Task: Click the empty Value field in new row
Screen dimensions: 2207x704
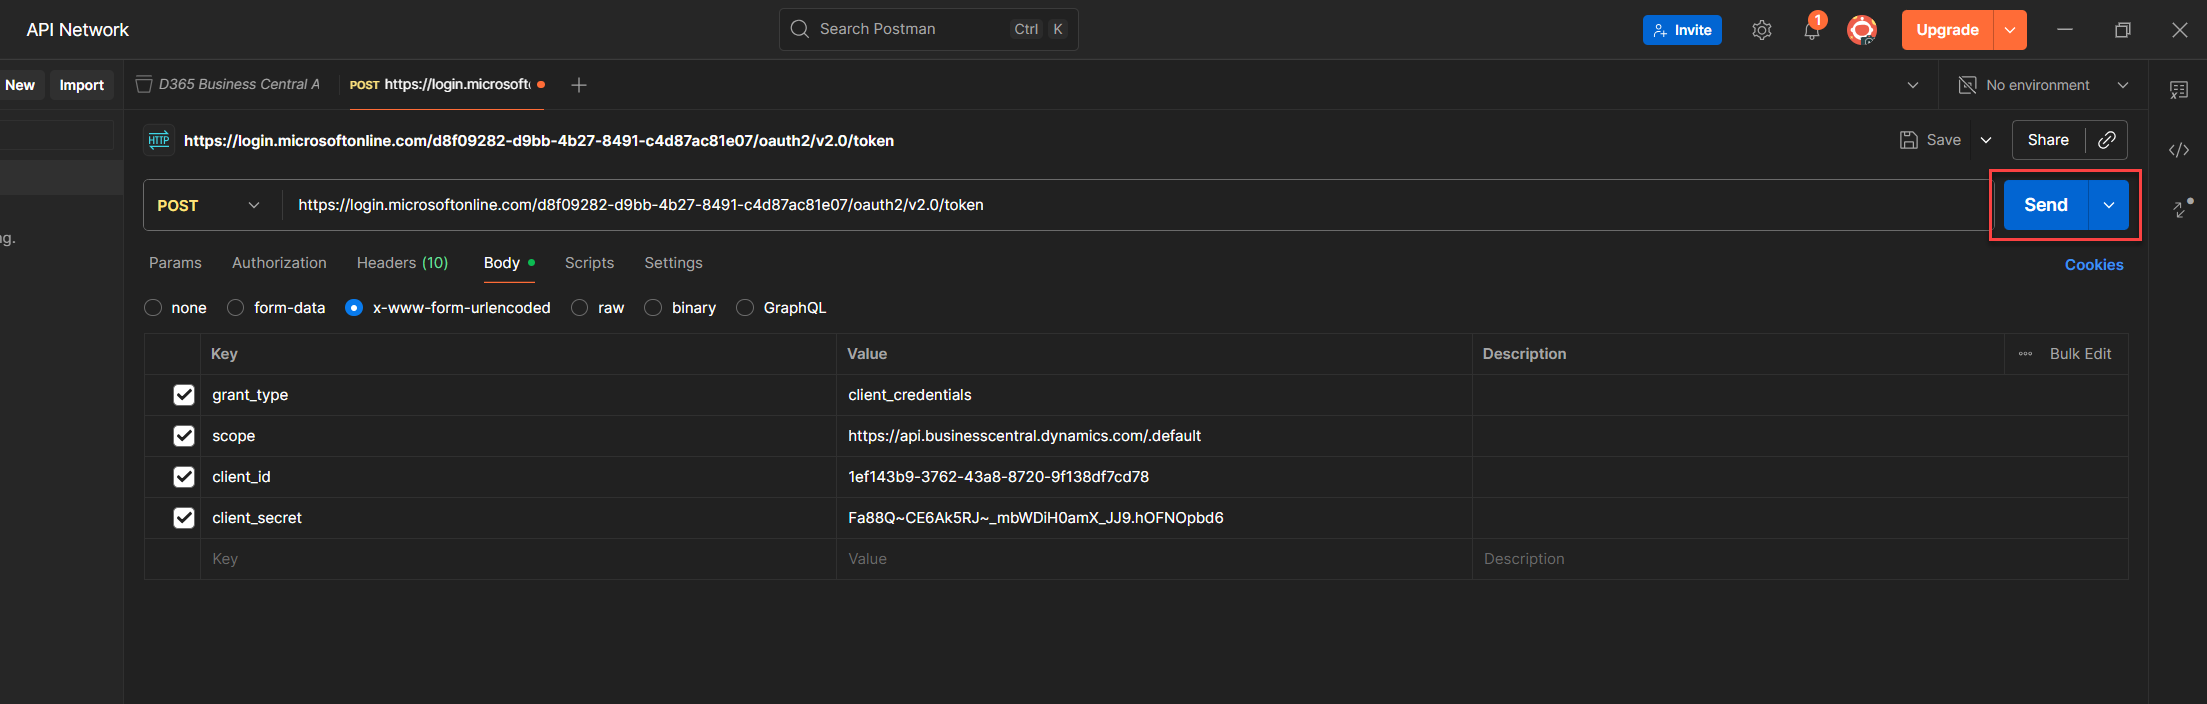Action: click(x=1154, y=559)
